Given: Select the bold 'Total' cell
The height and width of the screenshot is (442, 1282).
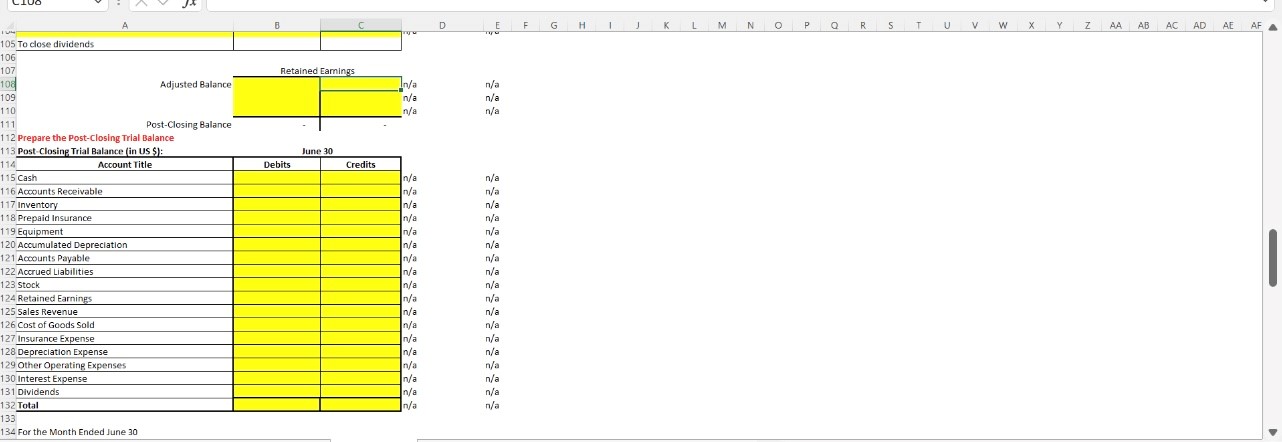Looking at the screenshot, I should [x=125, y=405].
